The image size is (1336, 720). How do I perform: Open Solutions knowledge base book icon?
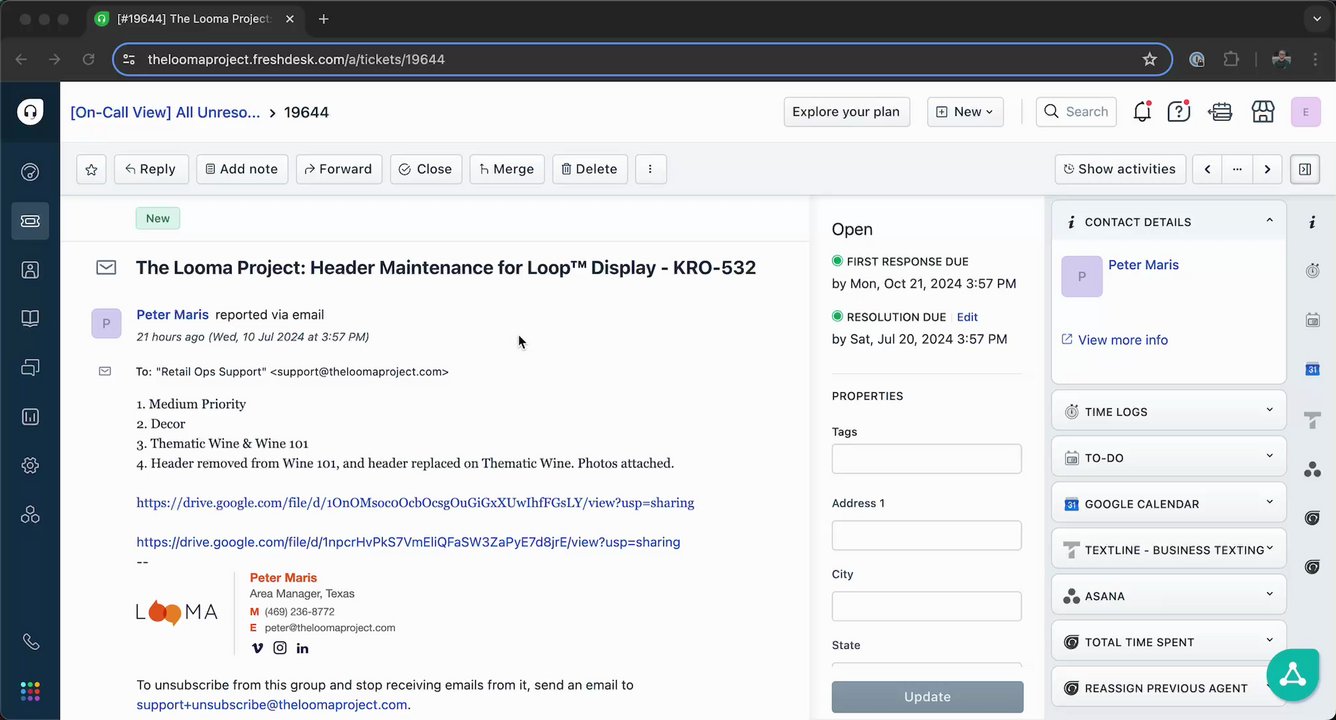pos(30,319)
